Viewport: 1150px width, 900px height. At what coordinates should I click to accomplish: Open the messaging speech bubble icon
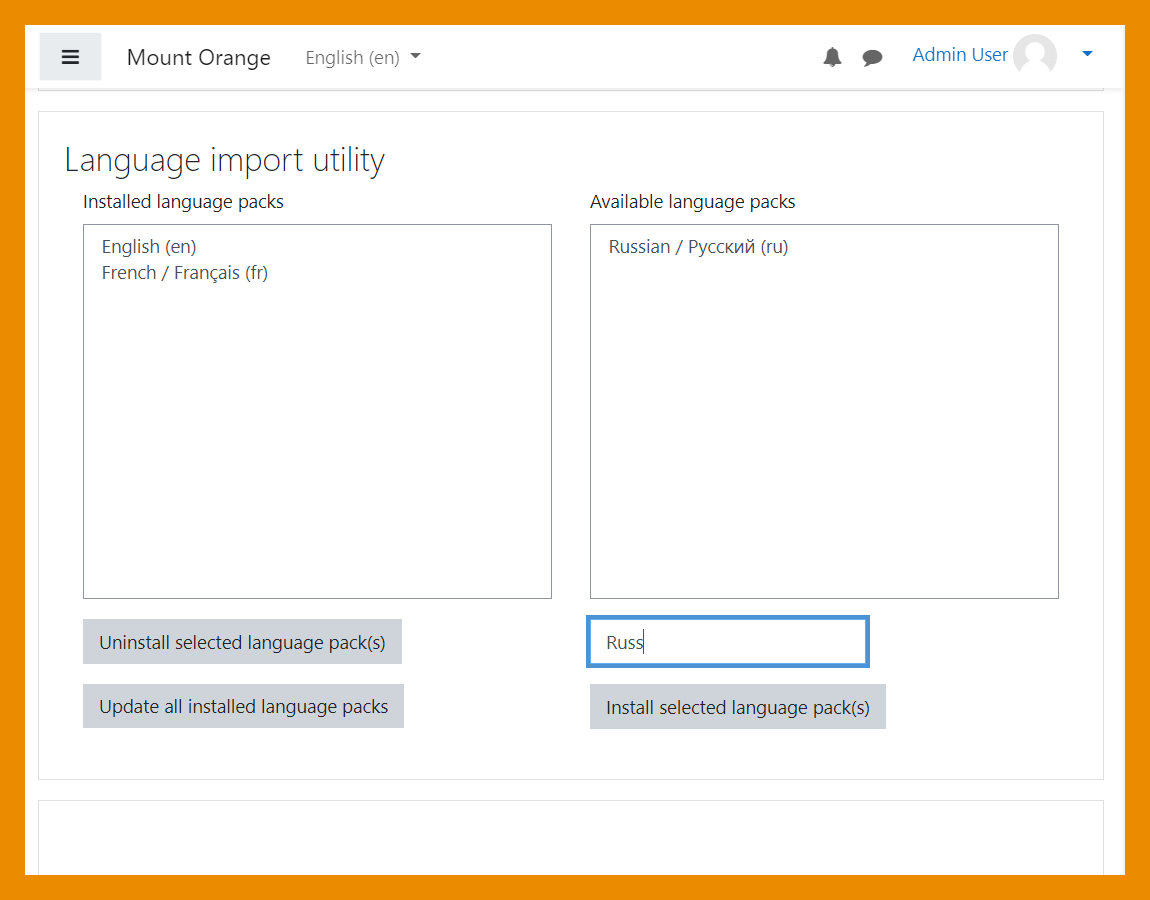(872, 57)
